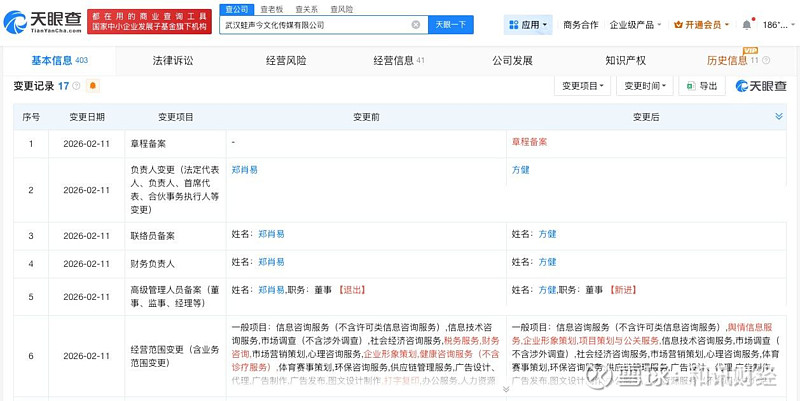This screenshot has width=800, height=401.
Task: Clear the search box with the X icon
Action: pyautogui.click(x=416, y=24)
